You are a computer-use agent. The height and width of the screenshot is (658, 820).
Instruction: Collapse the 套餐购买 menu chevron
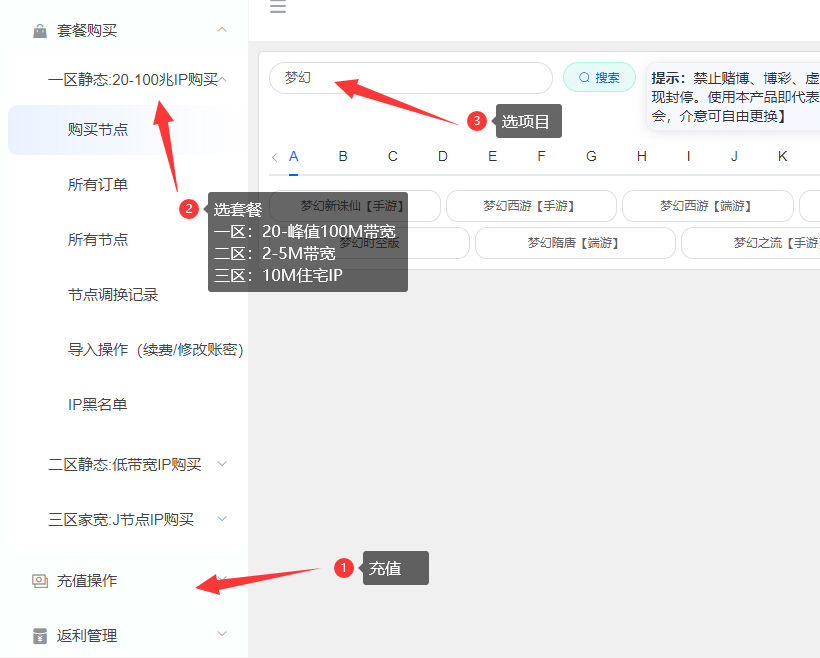click(222, 30)
